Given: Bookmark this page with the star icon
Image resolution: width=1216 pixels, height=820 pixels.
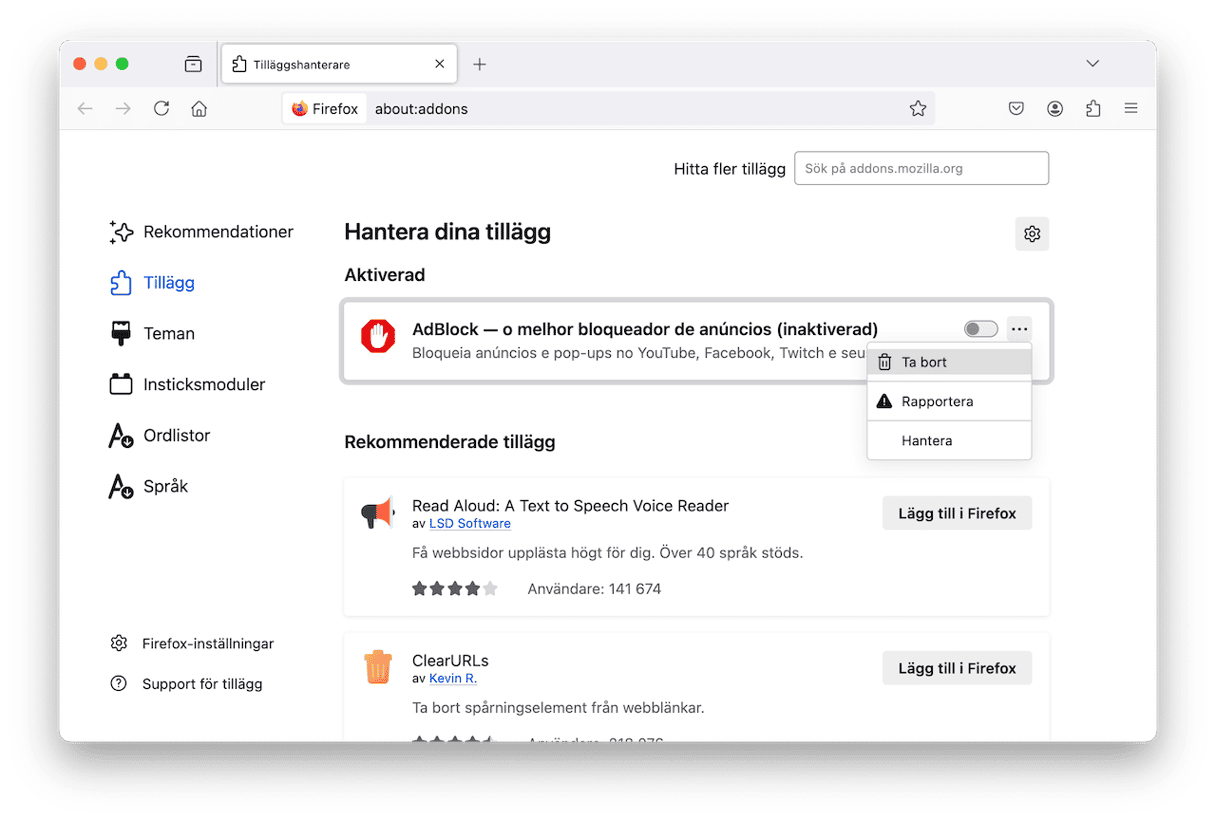Looking at the screenshot, I should tap(918, 109).
